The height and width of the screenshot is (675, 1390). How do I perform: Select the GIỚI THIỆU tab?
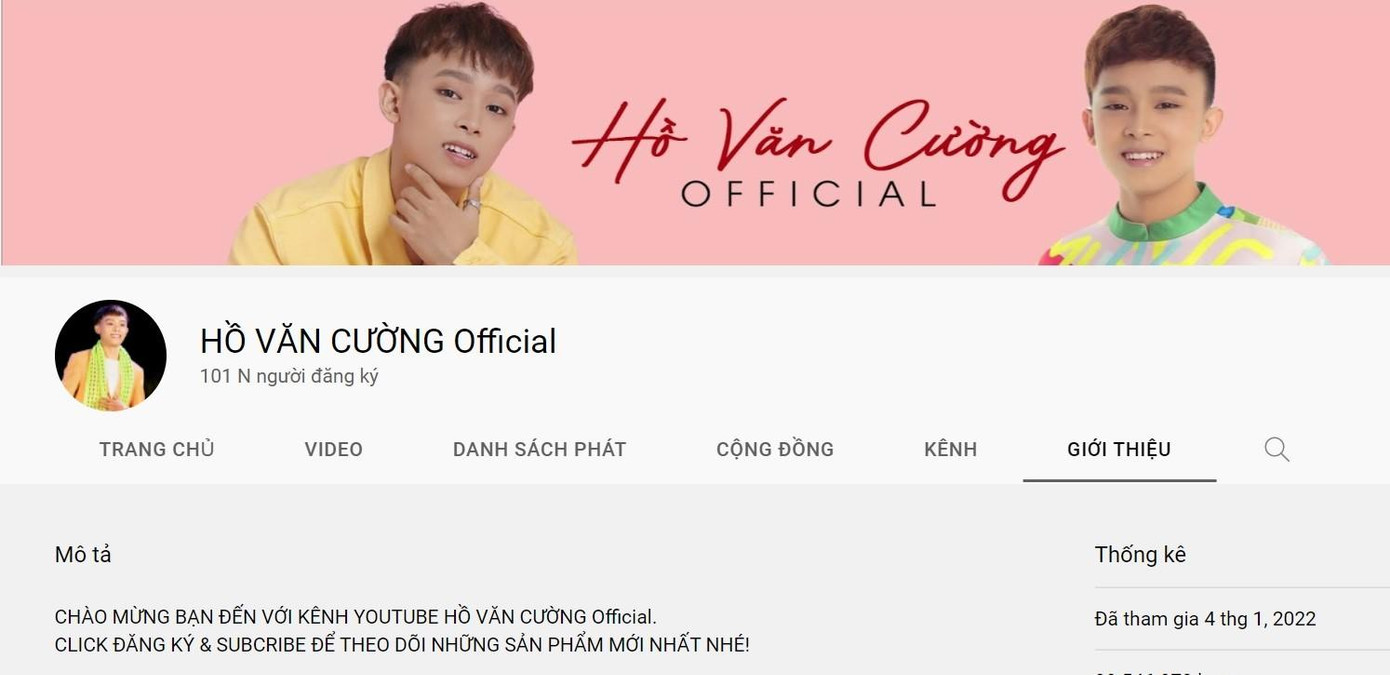1119,449
